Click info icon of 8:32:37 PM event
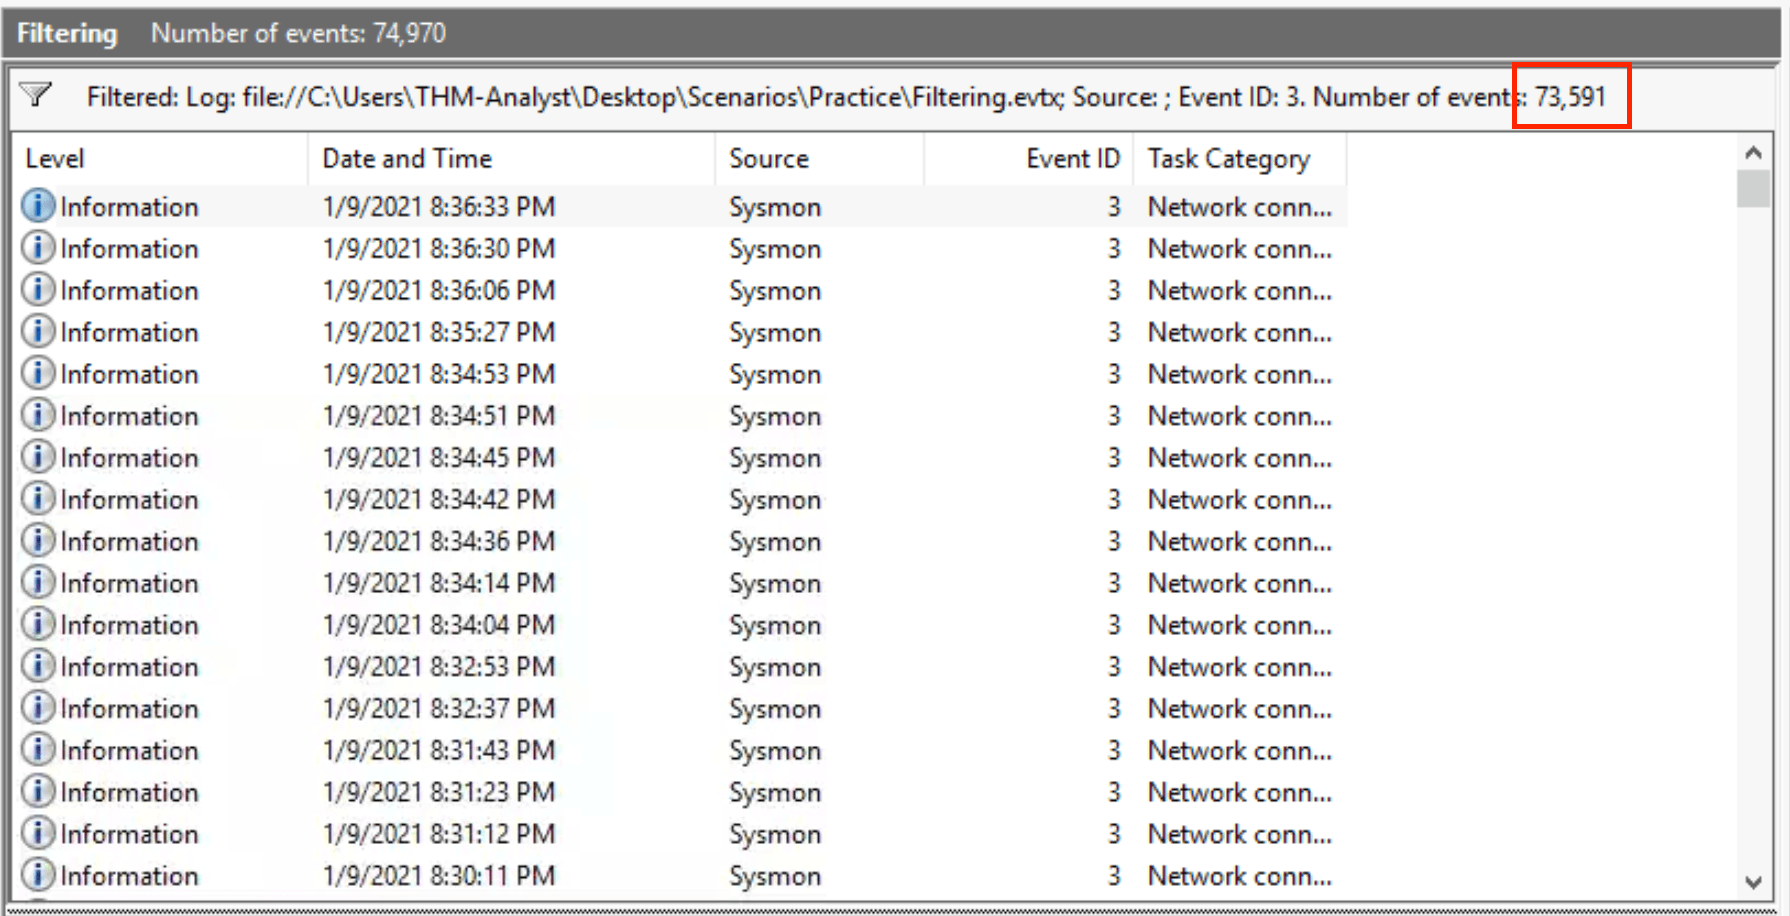Image resolution: width=1790 pixels, height=916 pixels. click(x=38, y=708)
